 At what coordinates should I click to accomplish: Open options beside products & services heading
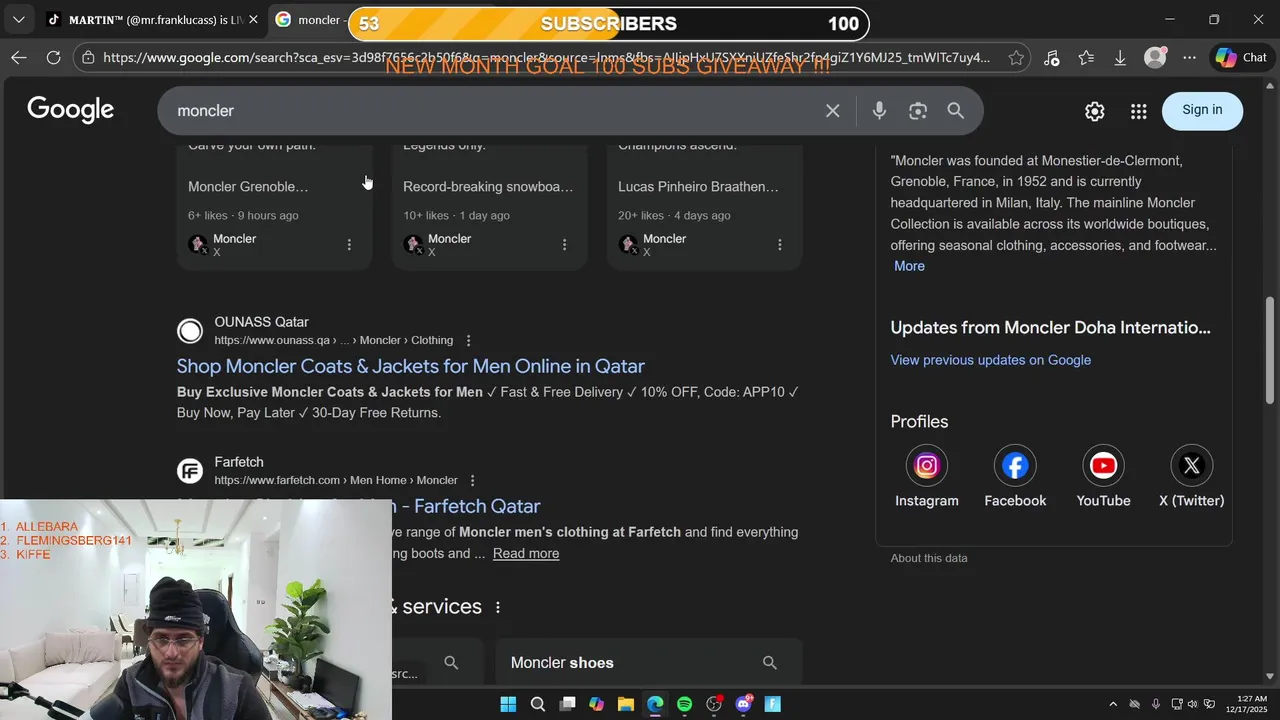pos(497,607)
